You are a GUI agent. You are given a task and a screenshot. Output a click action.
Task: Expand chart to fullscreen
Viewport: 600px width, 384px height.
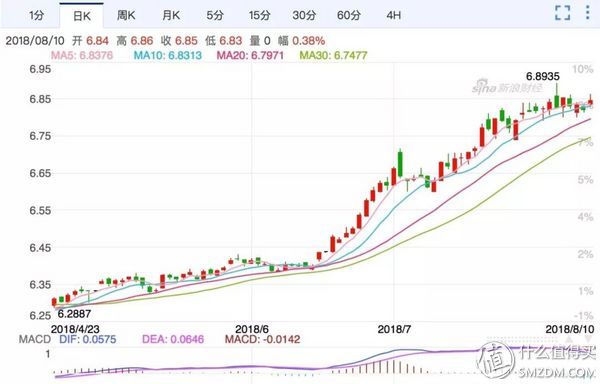point(562,13)
